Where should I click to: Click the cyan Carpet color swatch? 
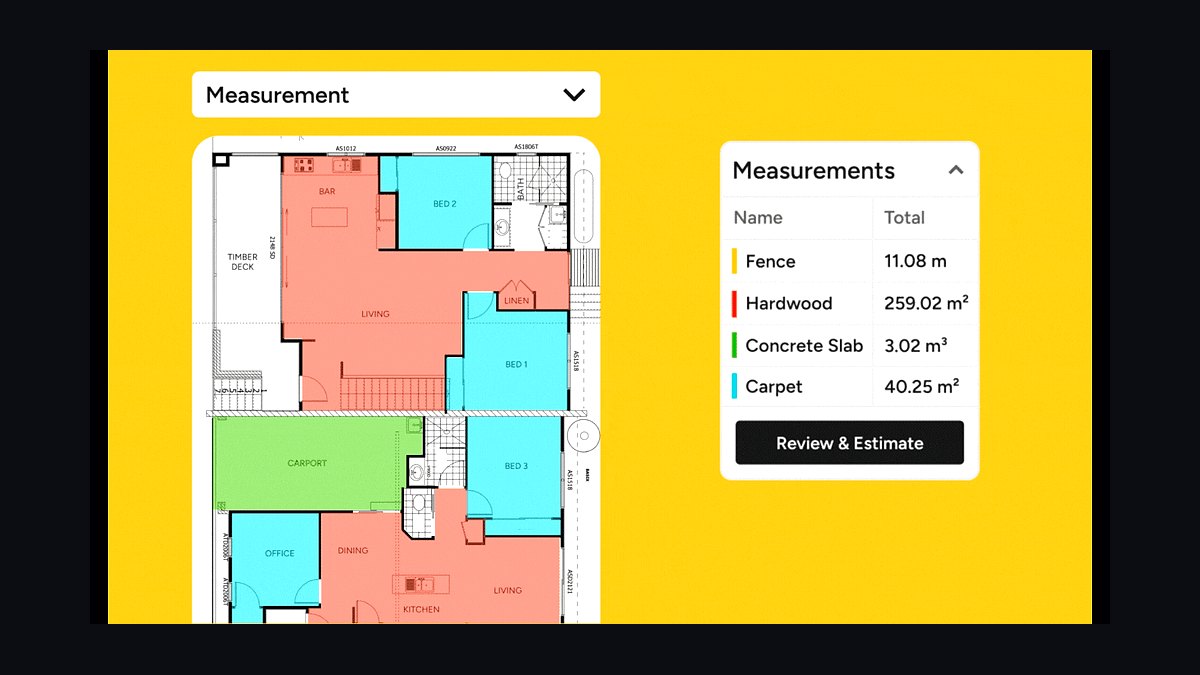(x=735, y=386)
